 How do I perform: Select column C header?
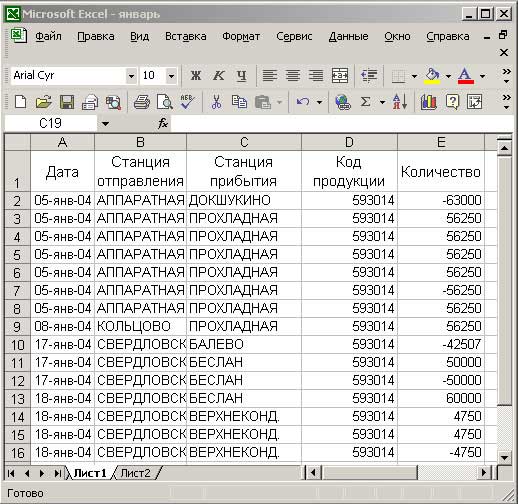[244, 142]
